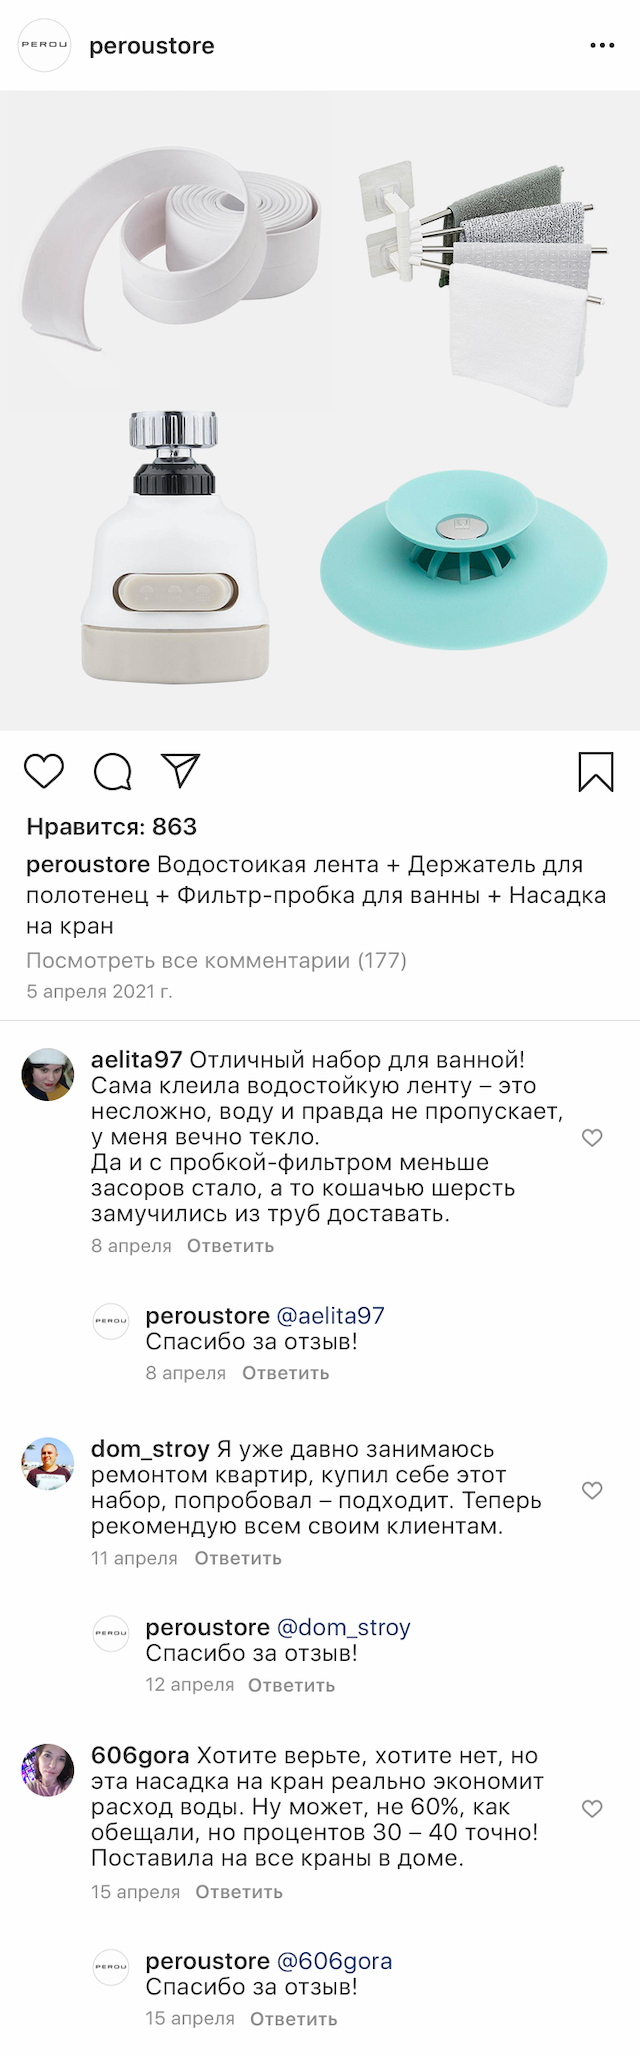Open the @aelita97 mention link

[330, 1316]
